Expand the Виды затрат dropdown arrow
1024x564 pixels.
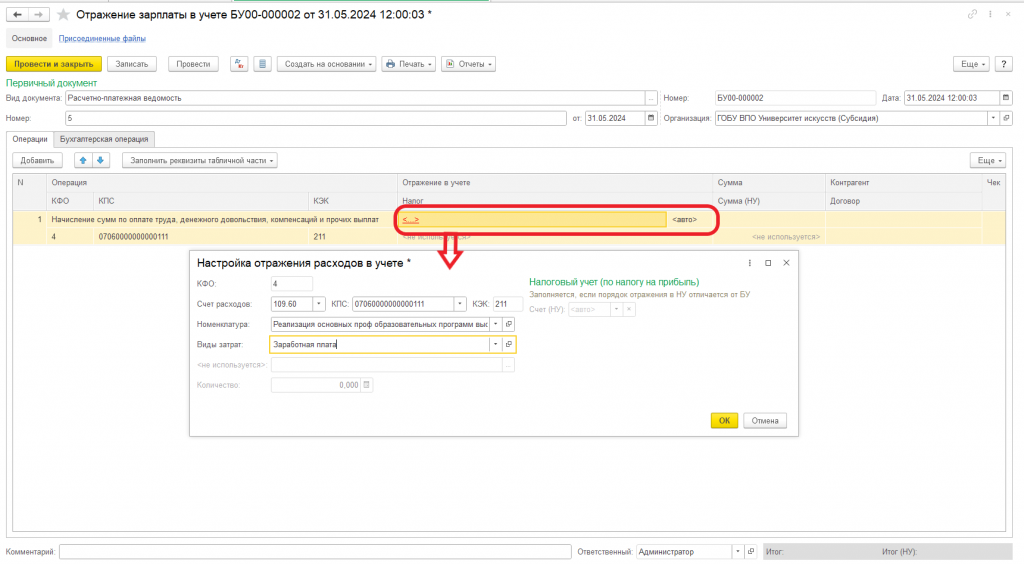pyautogui.click(x=496, y=345)
